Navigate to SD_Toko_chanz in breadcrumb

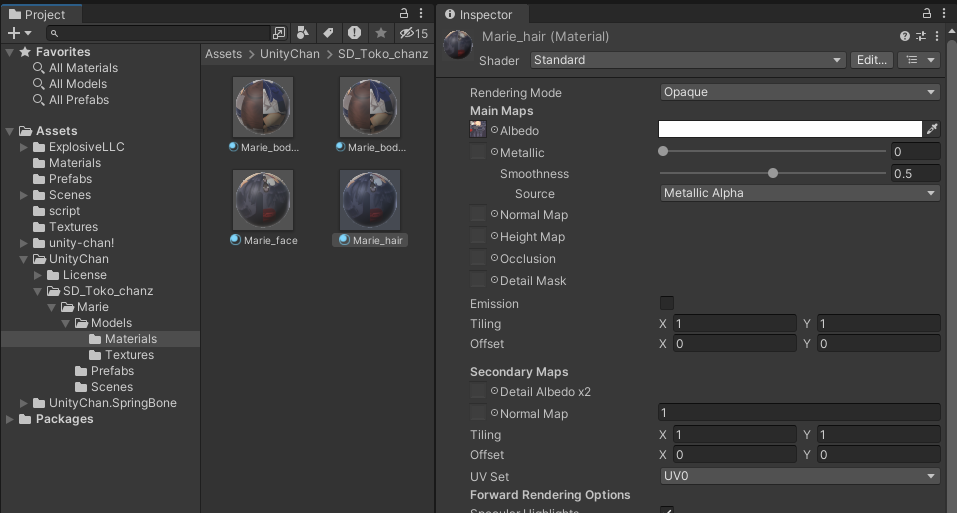tap(383, 54)
